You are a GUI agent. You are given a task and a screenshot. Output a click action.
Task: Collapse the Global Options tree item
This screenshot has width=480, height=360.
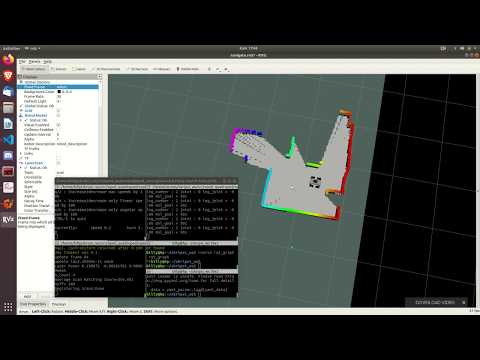pyautogui.click(x=21, y=82)
